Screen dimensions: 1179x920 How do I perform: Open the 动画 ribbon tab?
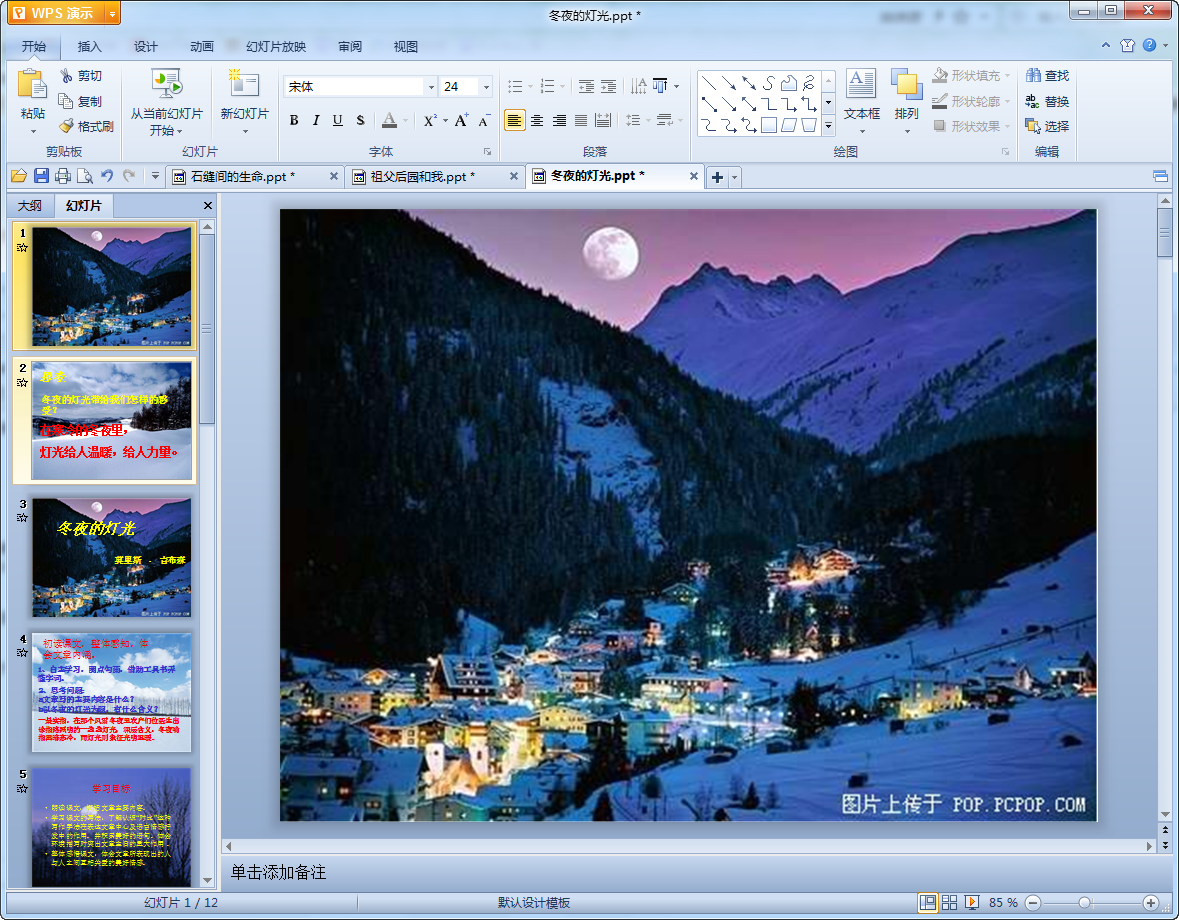202,47
